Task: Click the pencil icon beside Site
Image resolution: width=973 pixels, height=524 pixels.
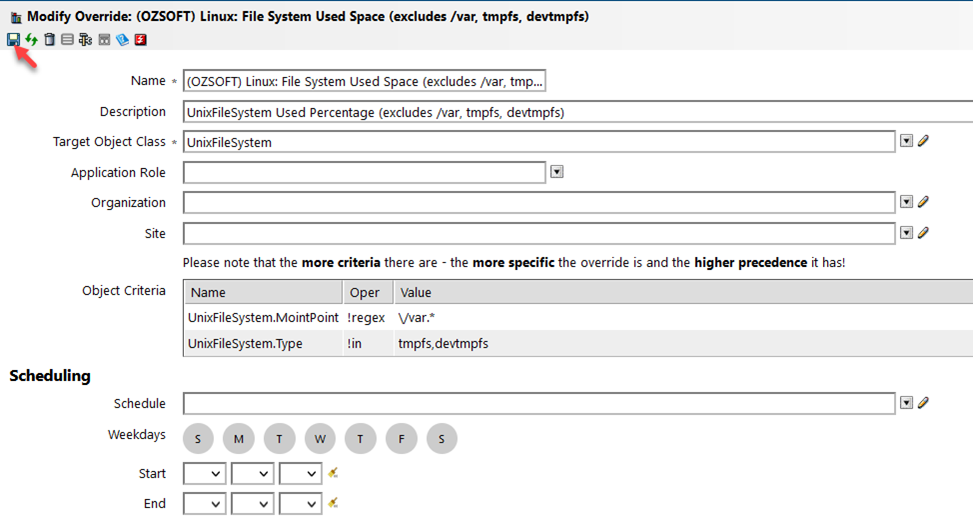Action: tap(923, 233)
